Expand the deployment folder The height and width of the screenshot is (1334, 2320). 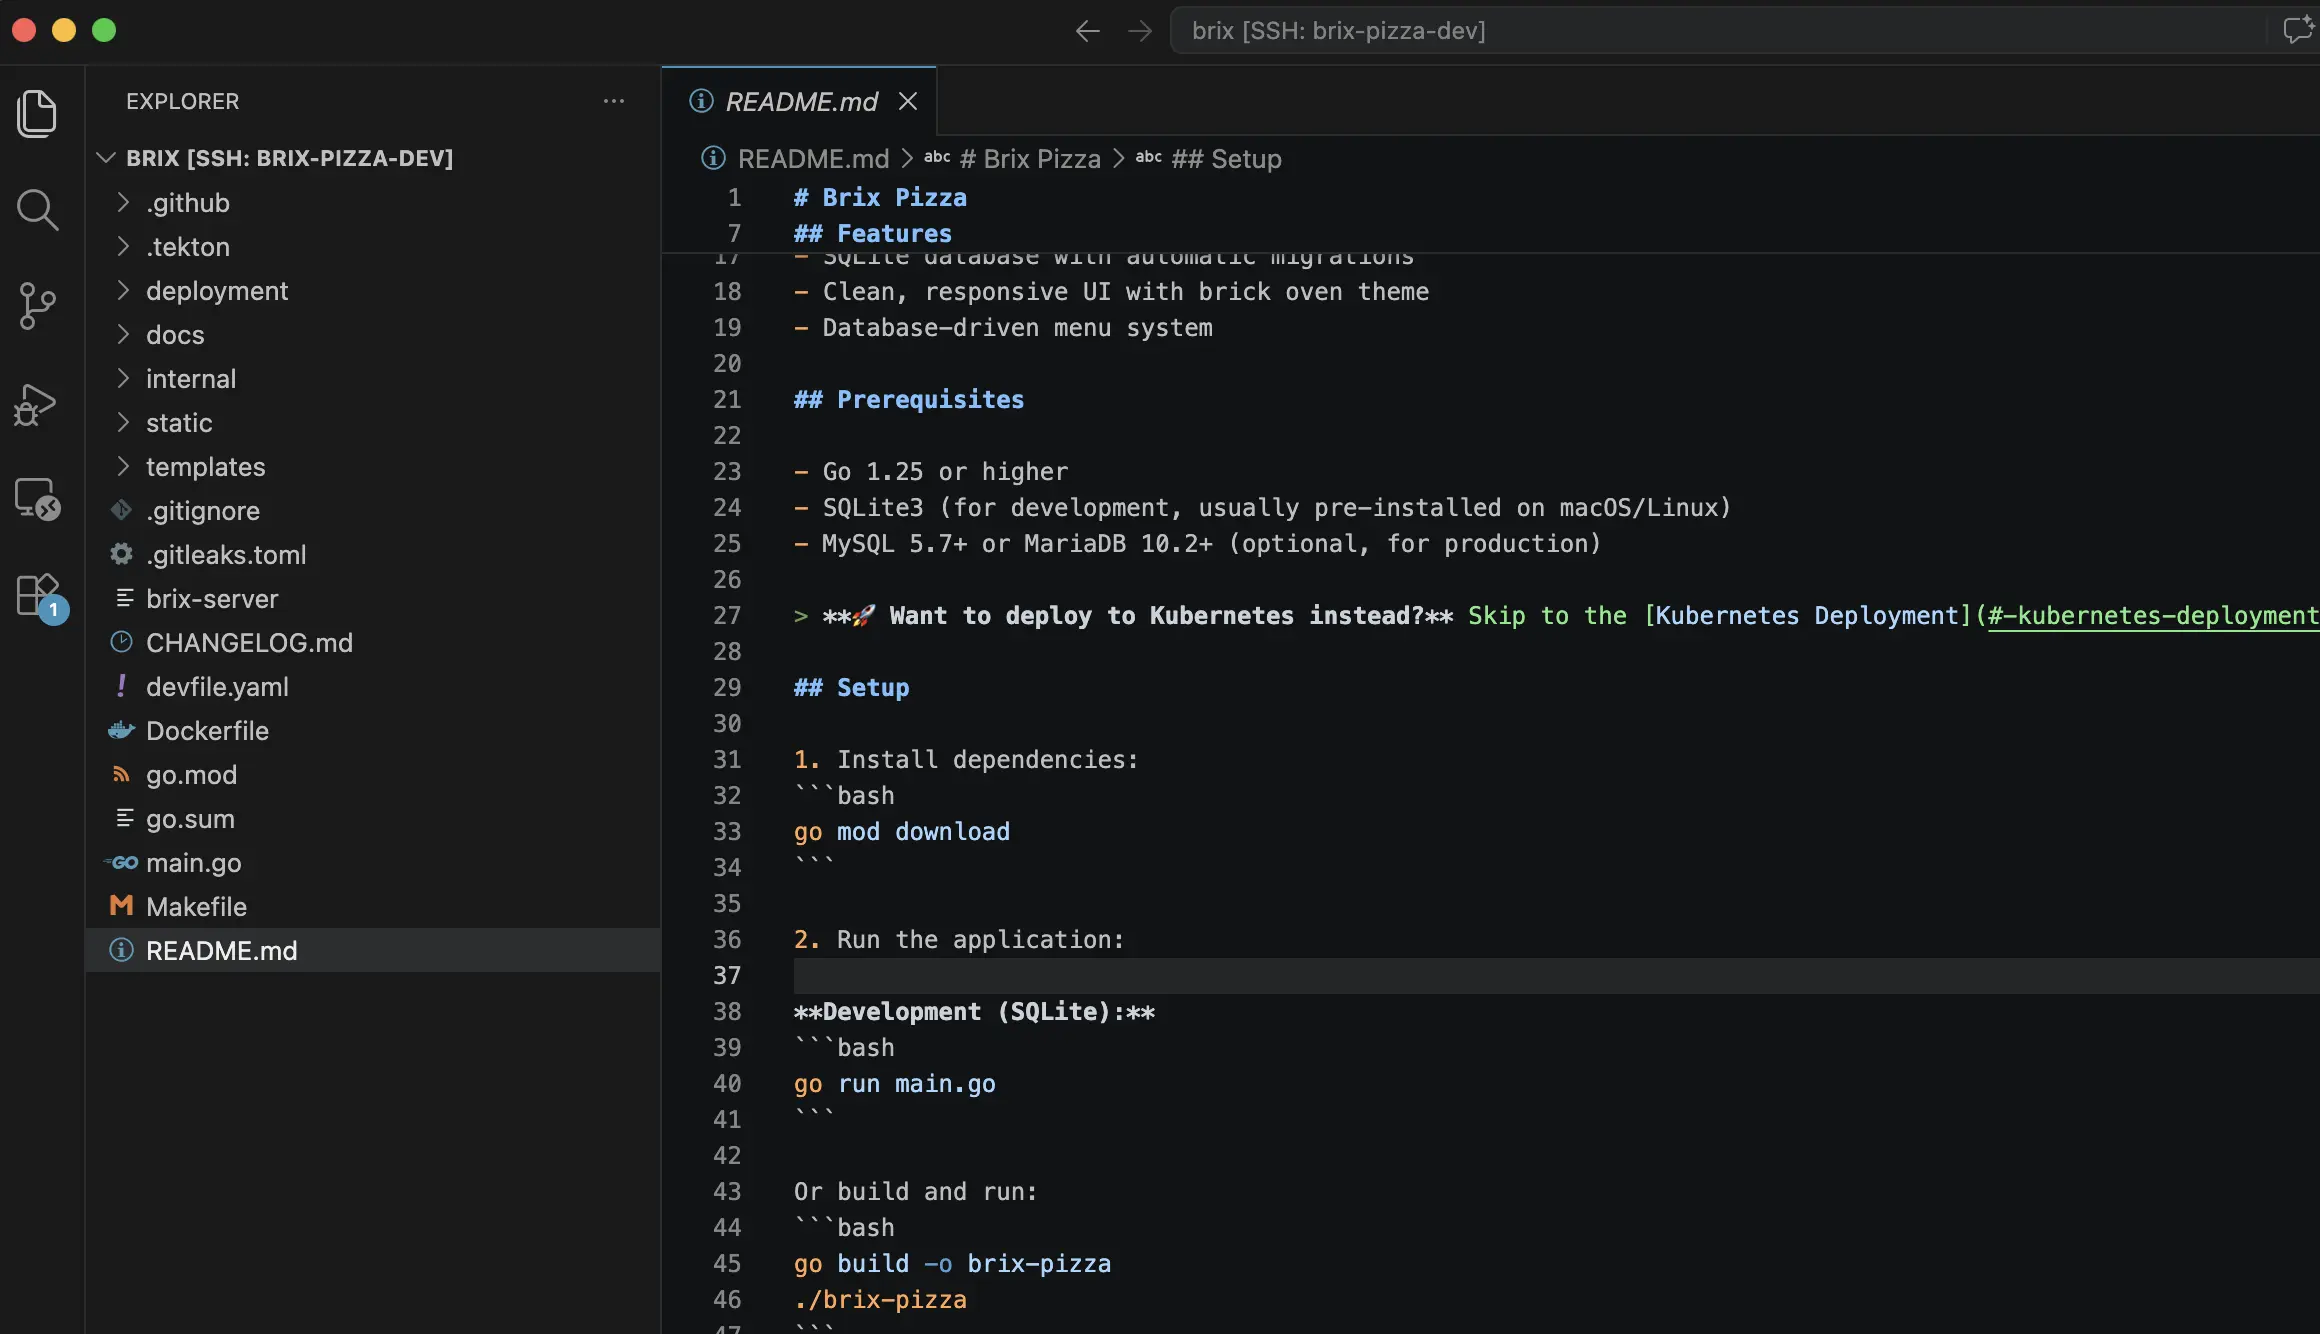coord(123,290)
